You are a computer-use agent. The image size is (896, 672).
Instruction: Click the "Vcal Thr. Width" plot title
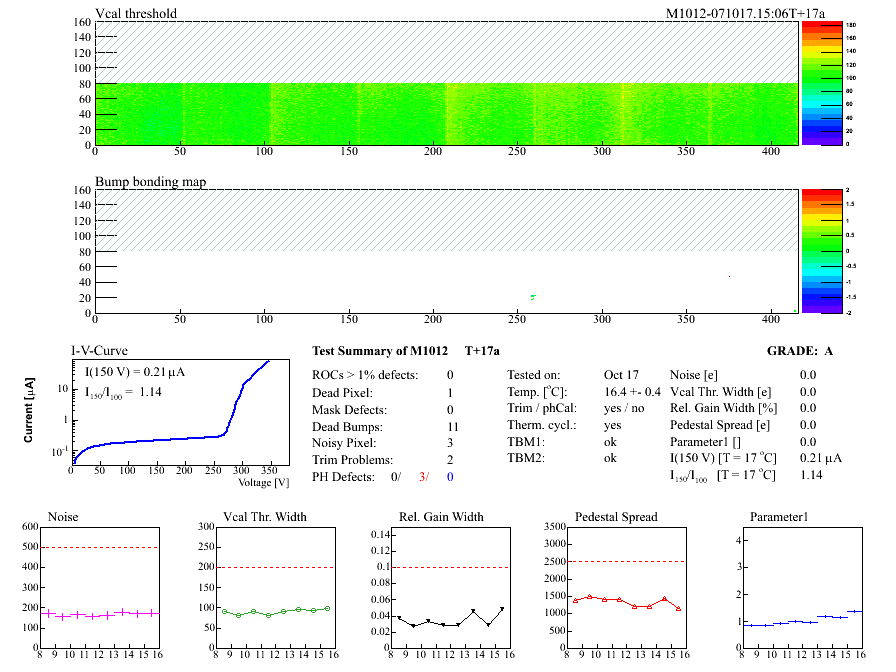pos(265,517)
